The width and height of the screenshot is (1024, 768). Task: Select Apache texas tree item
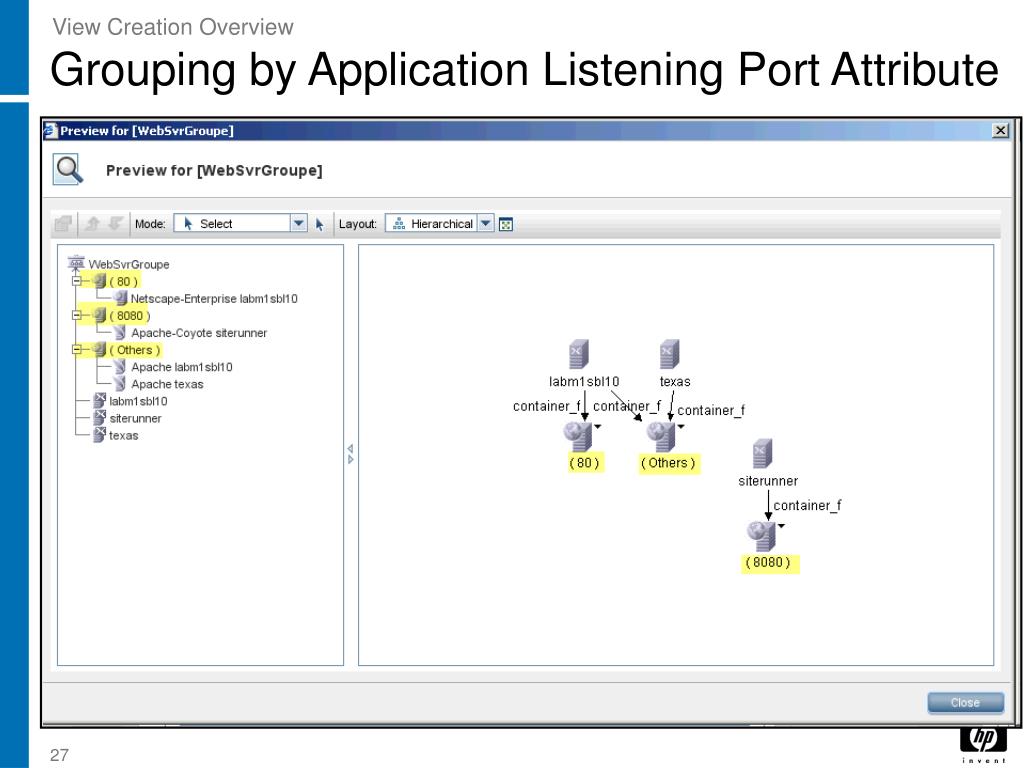tap(167, 384)
